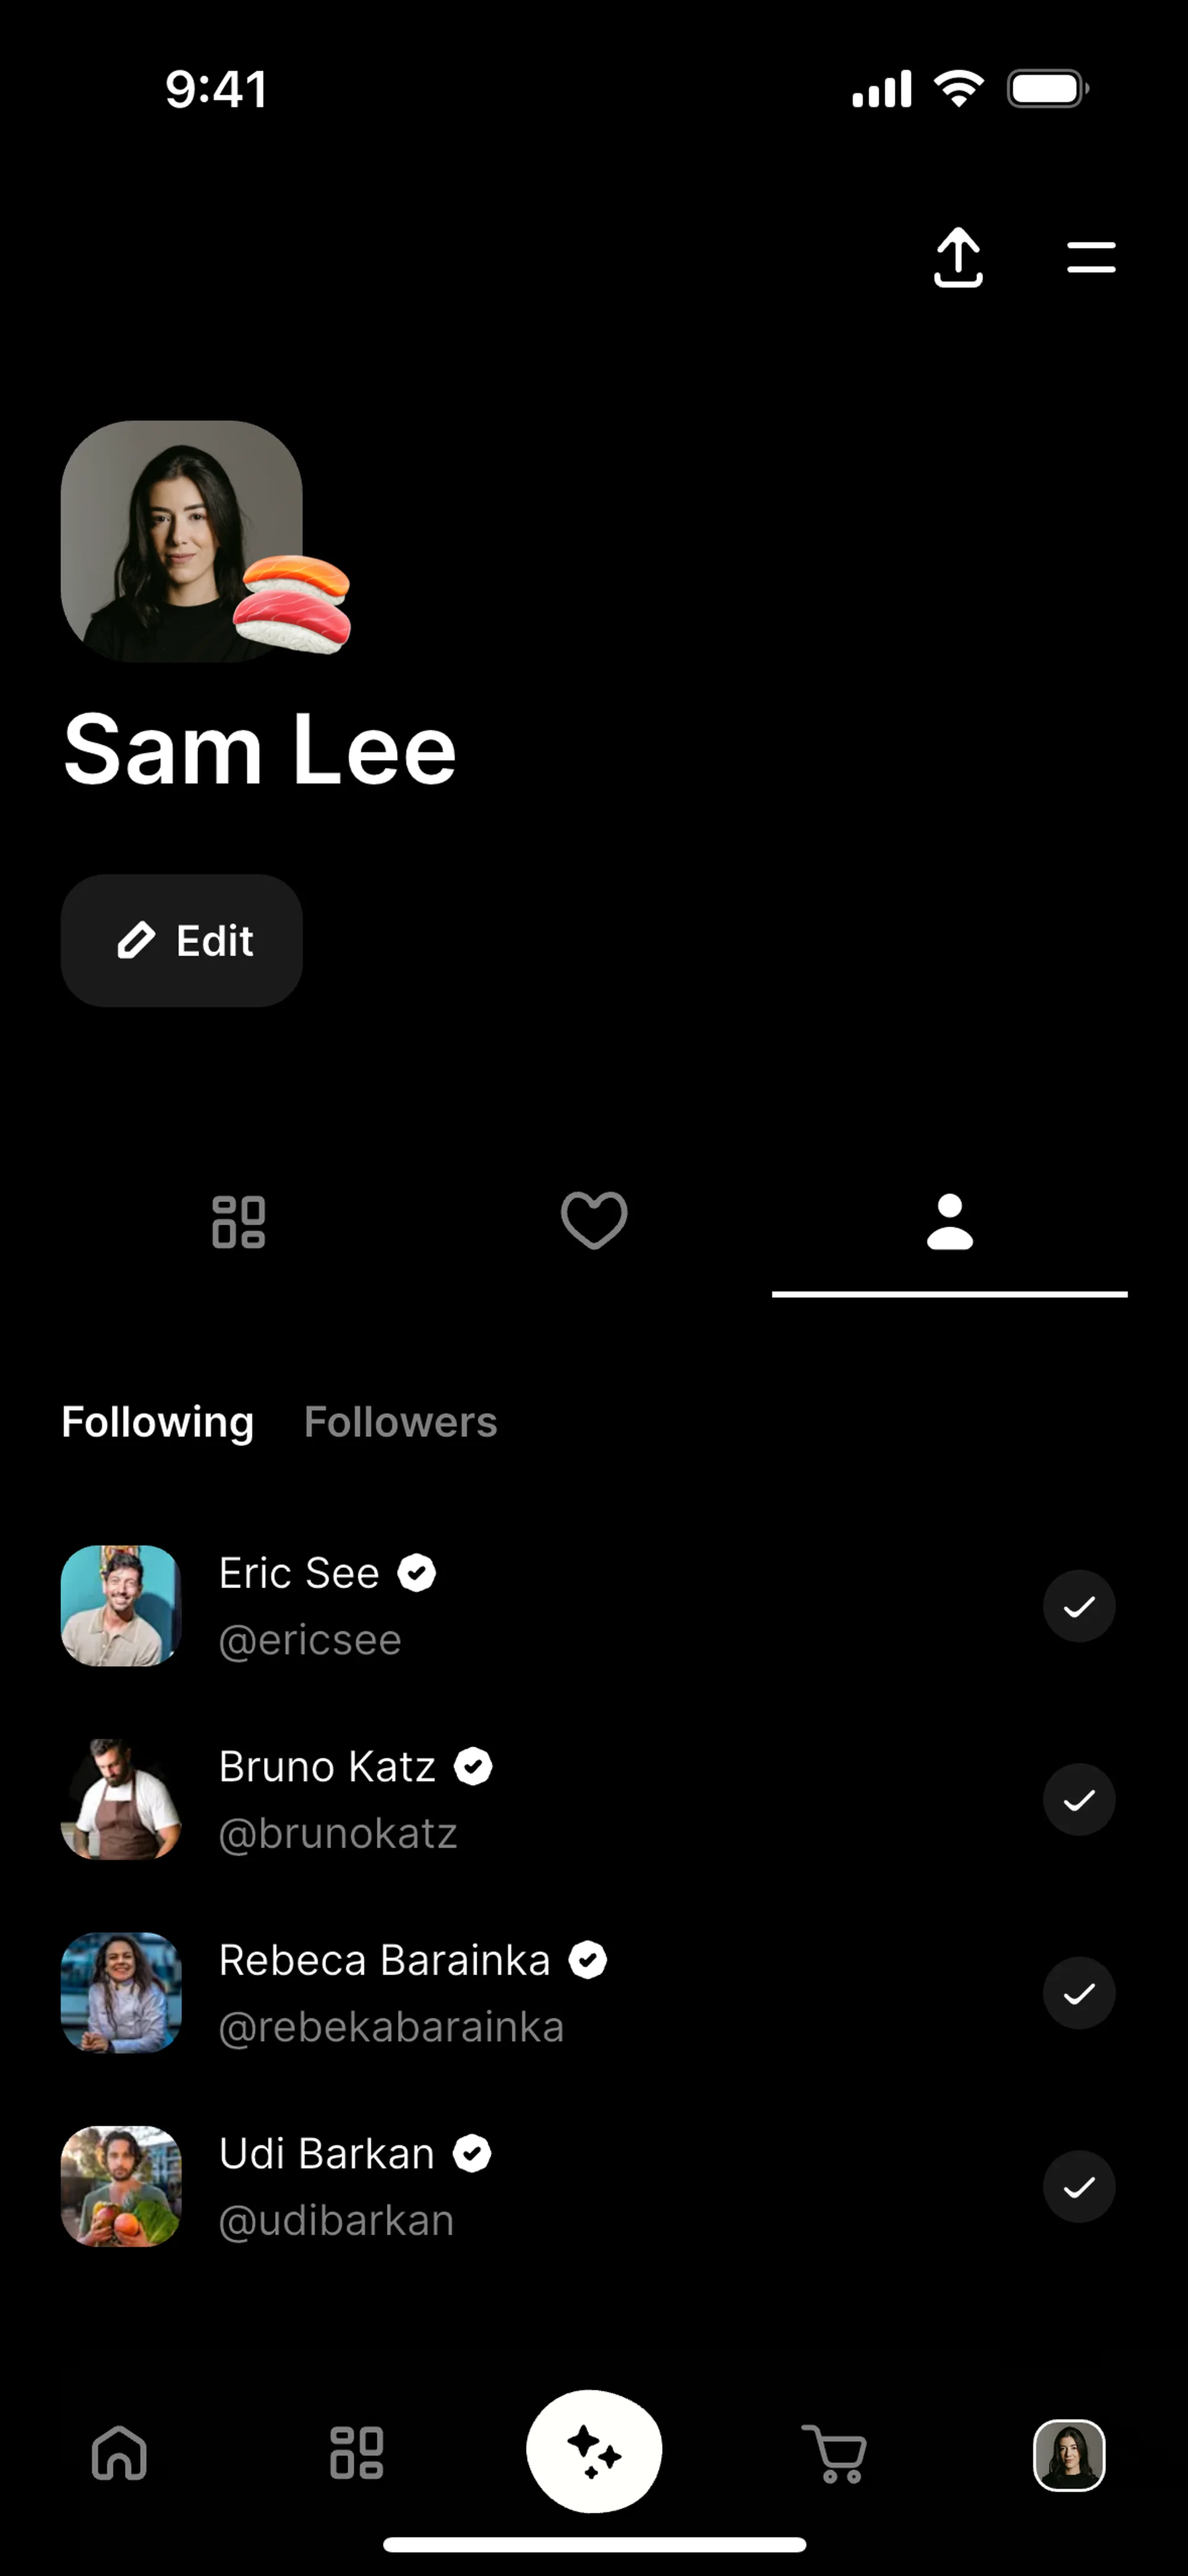This screenshot has height=2576, width=1188.
Task: Toggle following checkmark for Eric See
Action: (1079, 1606)
